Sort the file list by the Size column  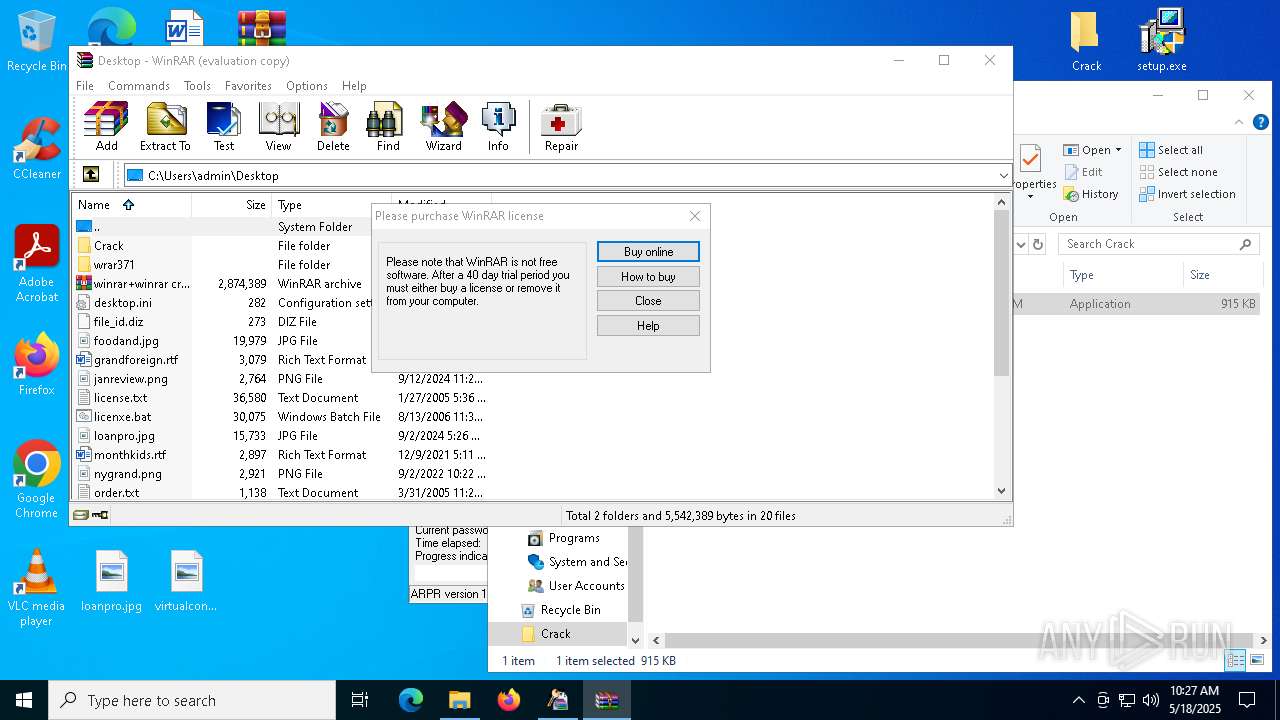(232, 205)
